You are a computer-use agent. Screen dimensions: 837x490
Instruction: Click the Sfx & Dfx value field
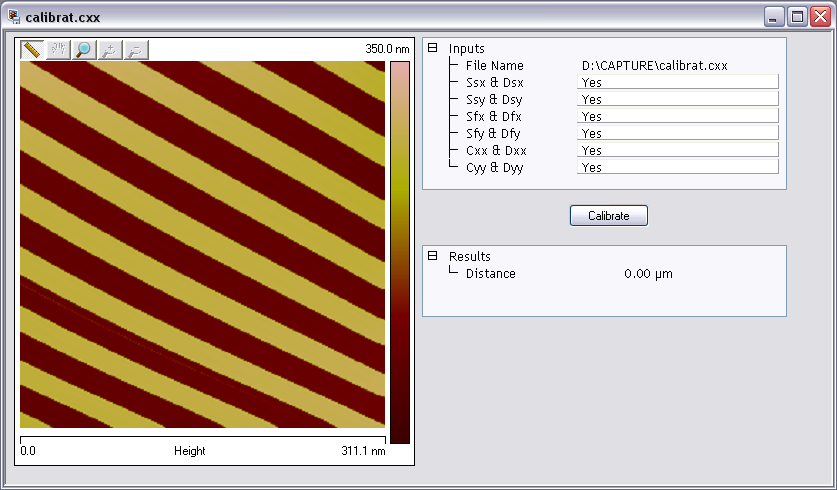click(x=677, y=116)
